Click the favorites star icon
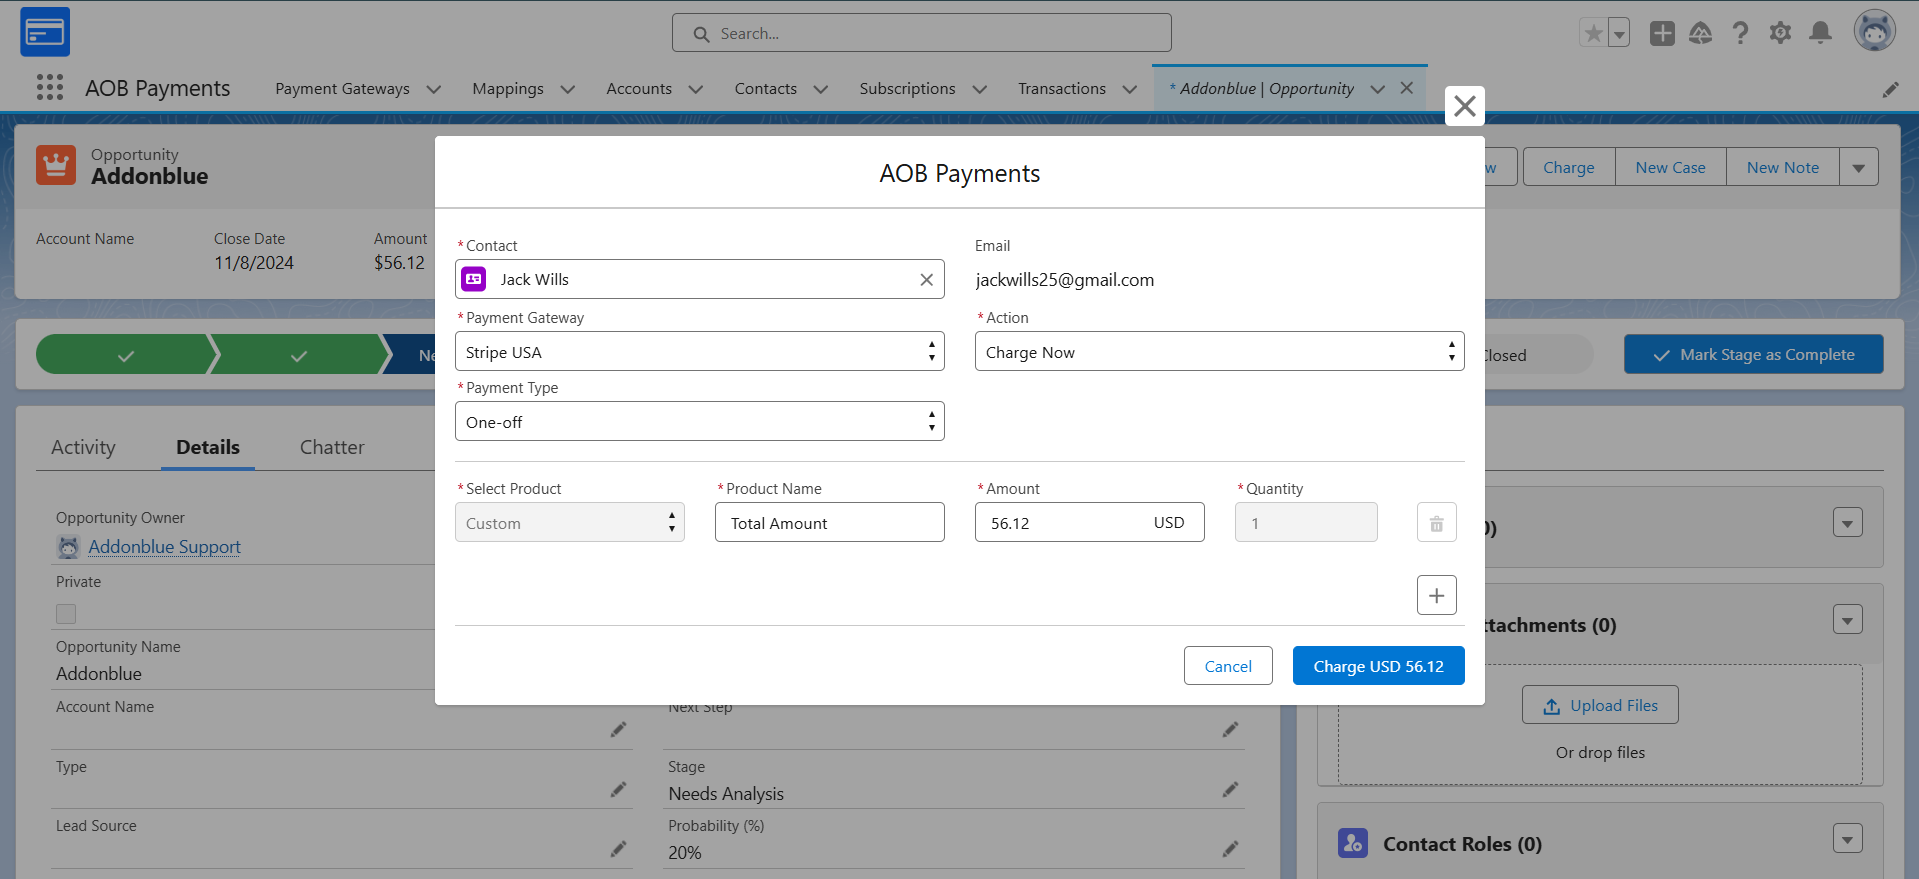This screenshot has width=1919, height=879. click(x=1593, y=33)
